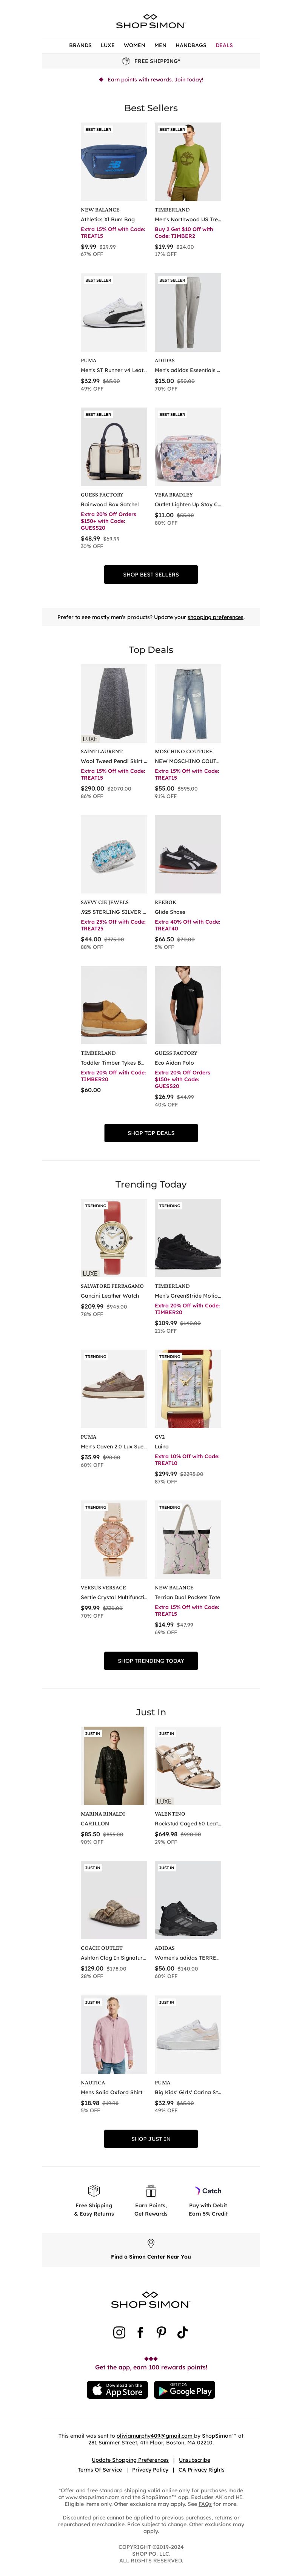Click the Unsubscribe link in footer
This screenshot has width=302, height=2576.
pos(194,2460)
